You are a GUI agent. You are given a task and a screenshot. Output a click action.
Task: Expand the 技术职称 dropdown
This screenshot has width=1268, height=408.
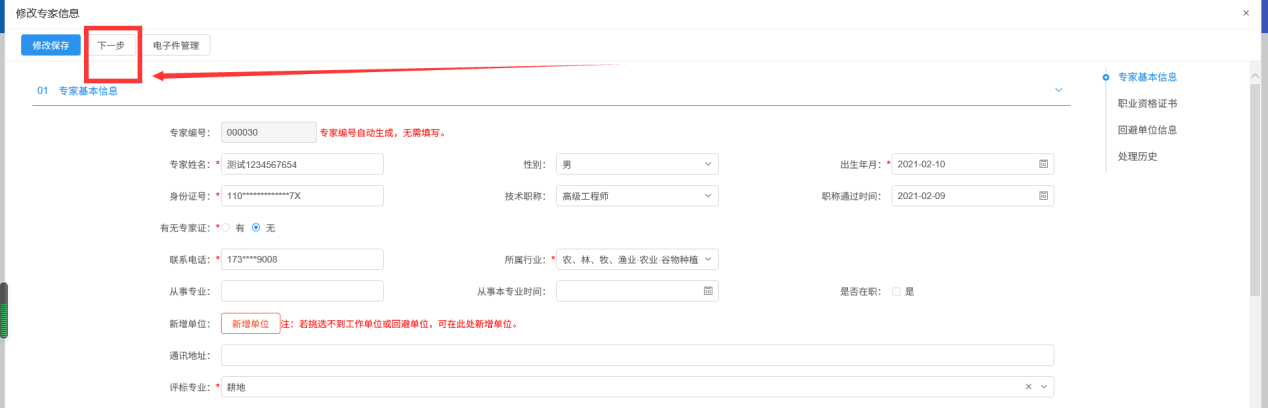(637, 196)
